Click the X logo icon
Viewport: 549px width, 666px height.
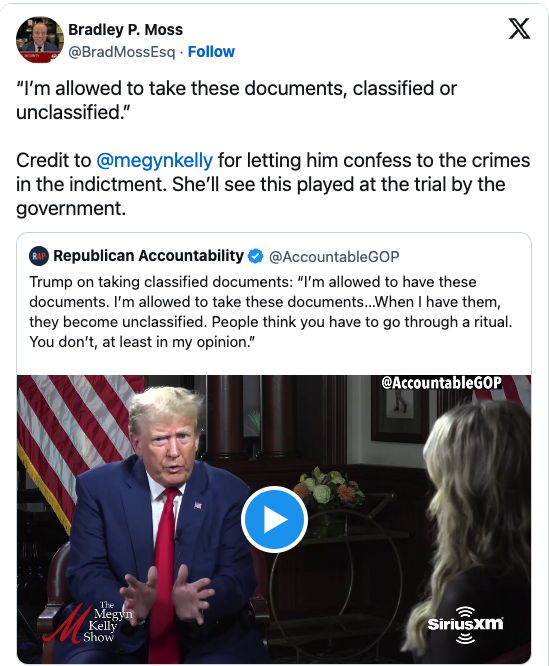[x=519, y=29]
